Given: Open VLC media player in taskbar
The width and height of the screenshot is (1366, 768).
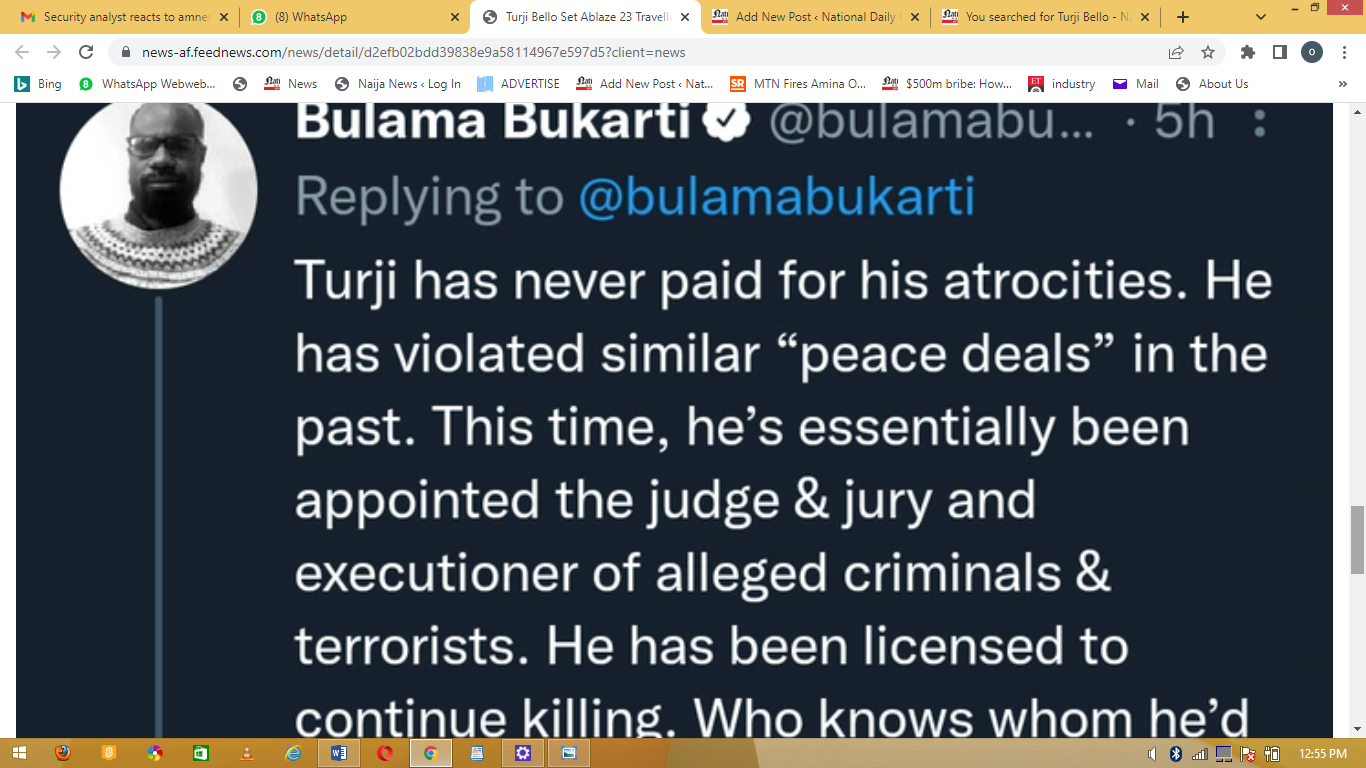Looking at the screenshot, I should tap(247, 753).
